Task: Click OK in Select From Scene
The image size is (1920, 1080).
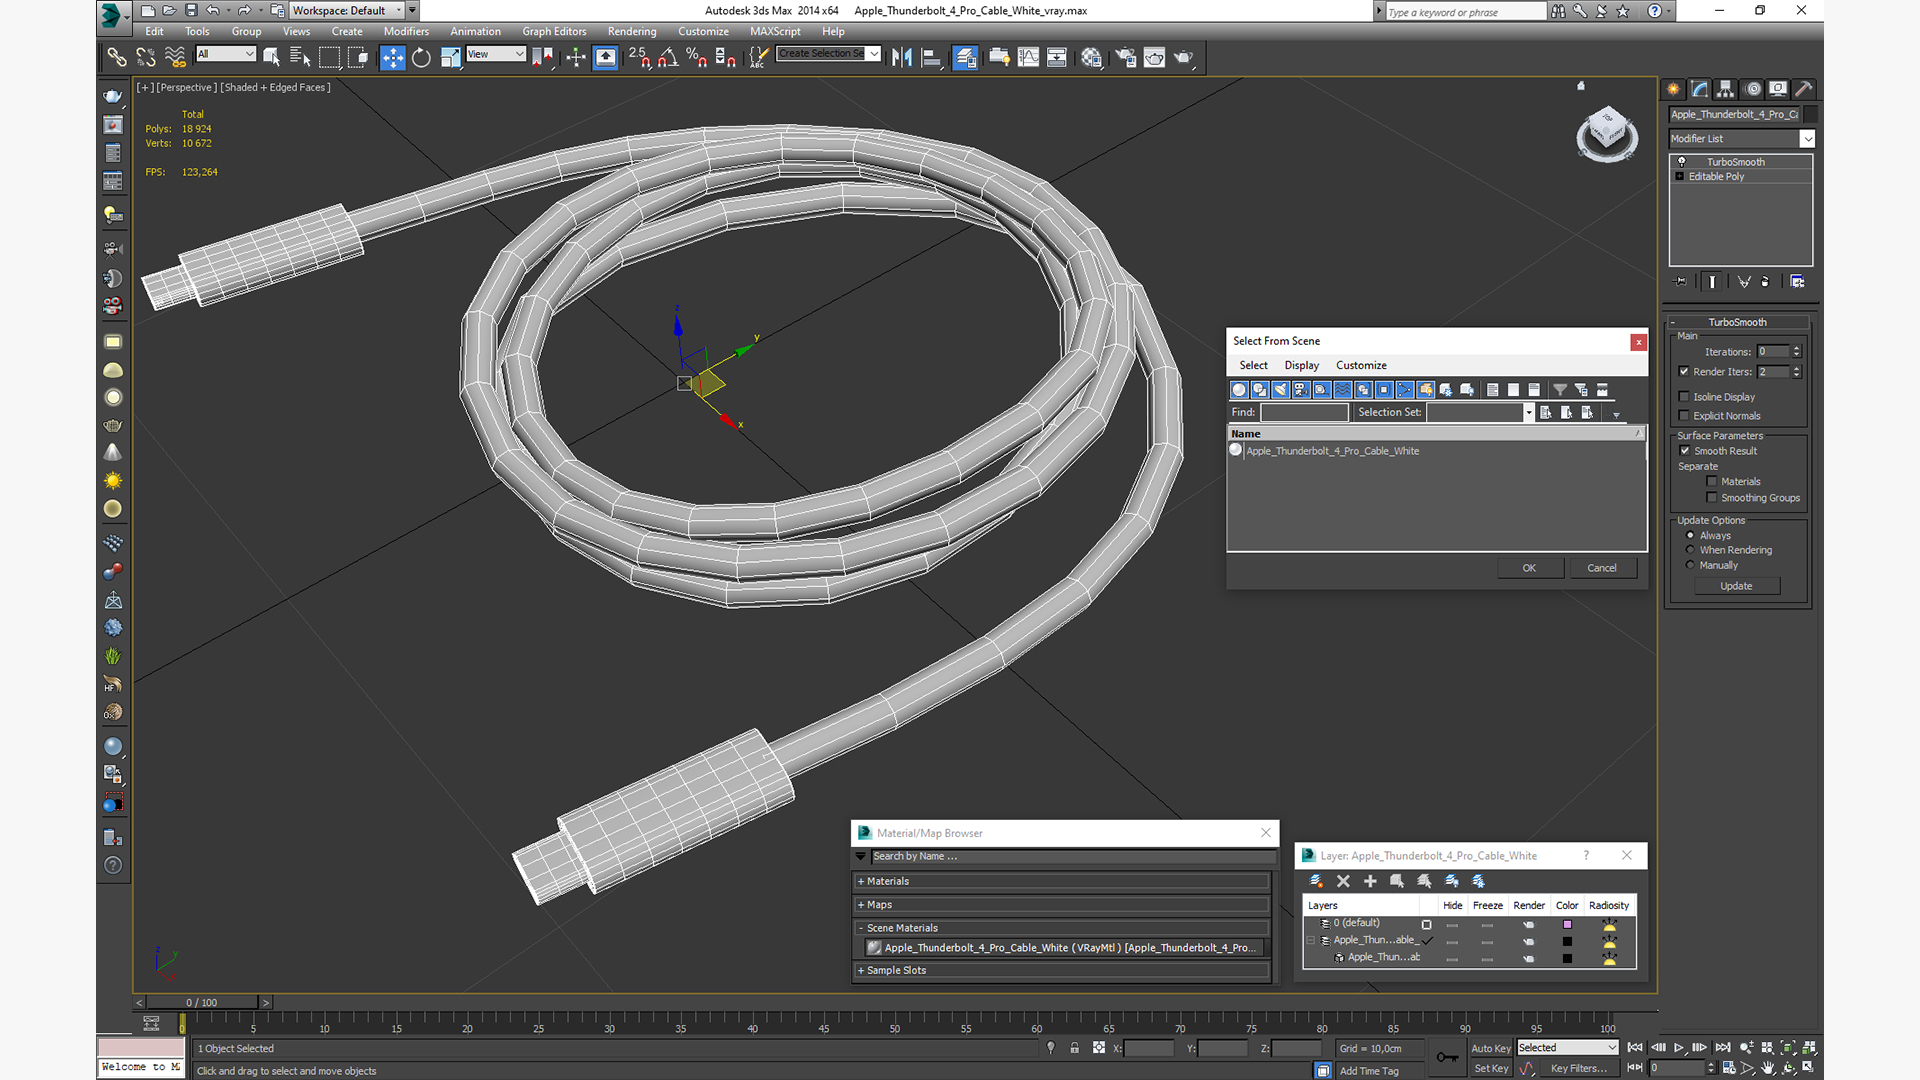Action: 1529,568
